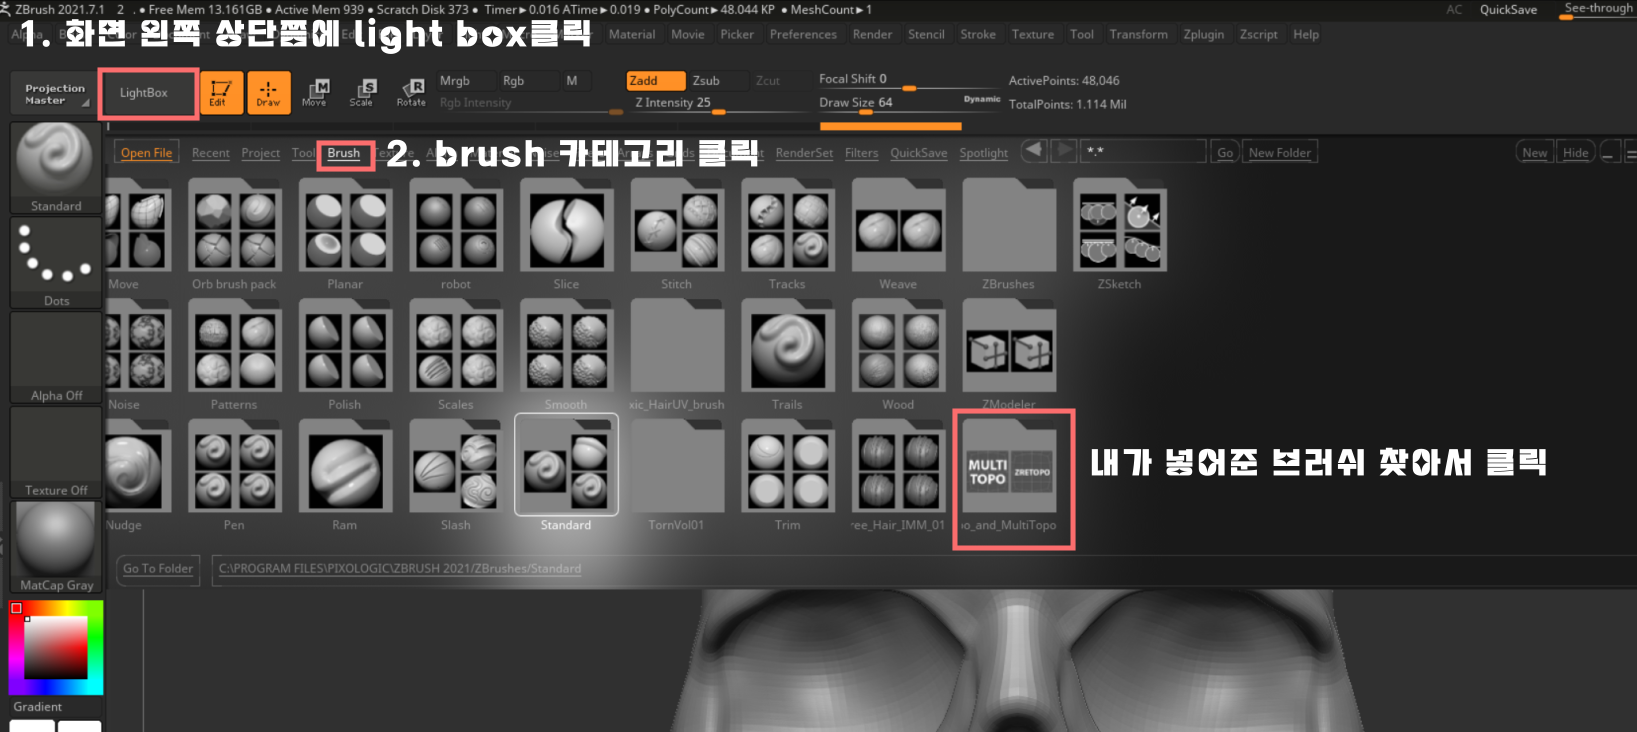
Task: Open the Stencil menu
Action: 926,34
